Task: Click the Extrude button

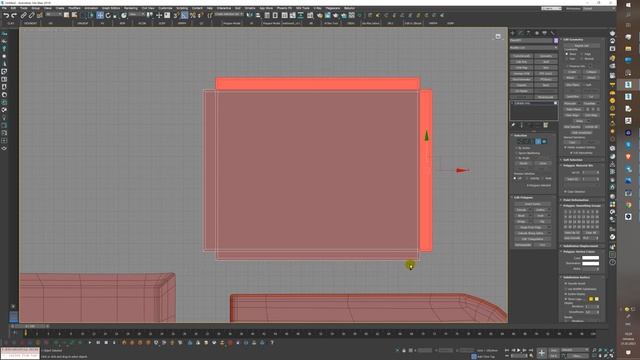Action: 522,210
